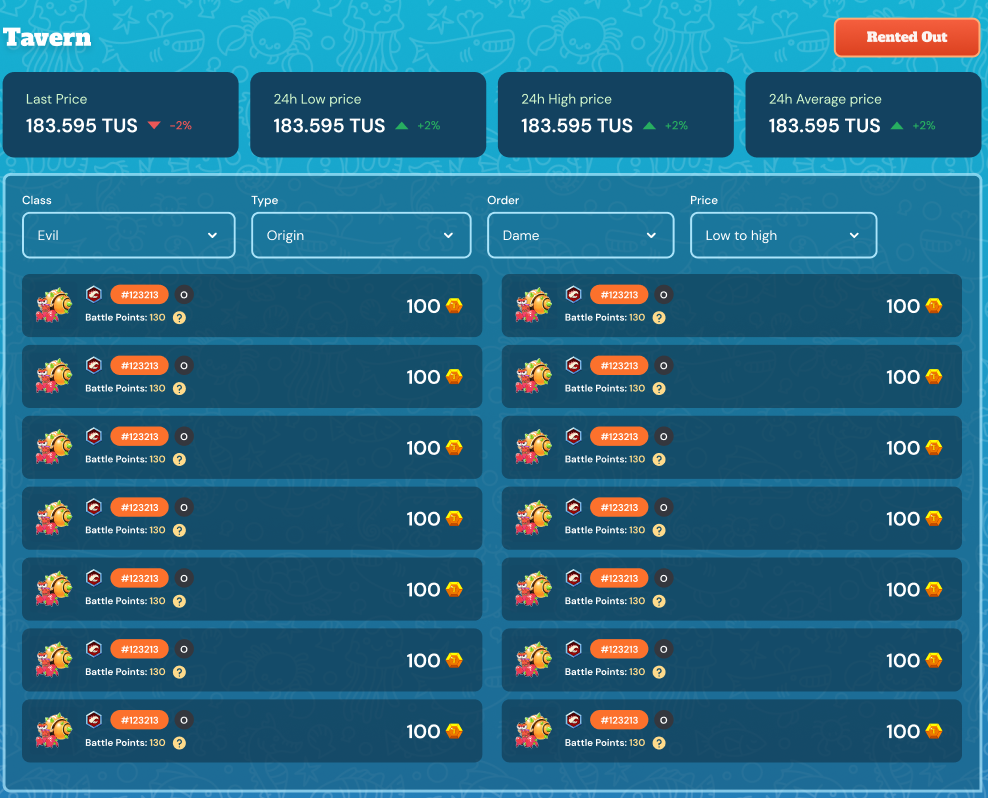Click Battle Points help icon in last left listing
988x798 pixels.
[x=180, y=743]
